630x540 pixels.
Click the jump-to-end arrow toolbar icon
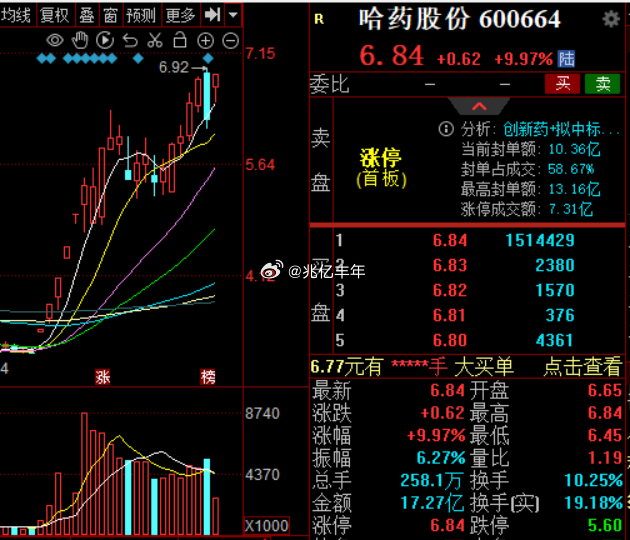point(213,15)
